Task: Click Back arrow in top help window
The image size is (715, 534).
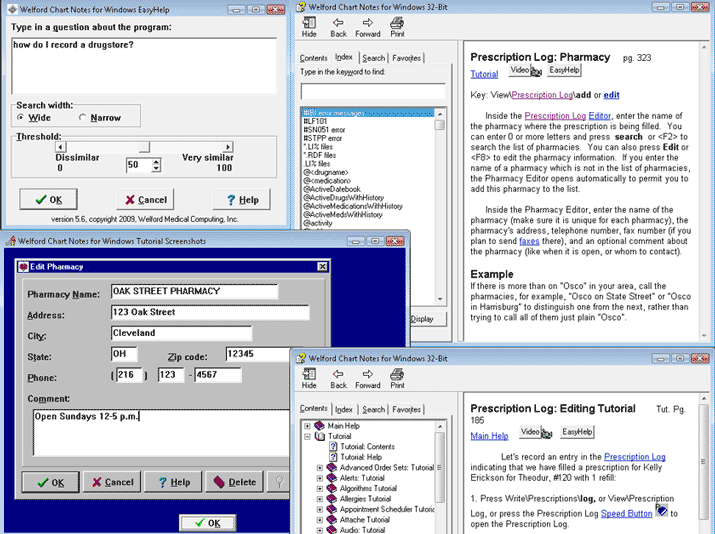Action: tap(338, 22)
